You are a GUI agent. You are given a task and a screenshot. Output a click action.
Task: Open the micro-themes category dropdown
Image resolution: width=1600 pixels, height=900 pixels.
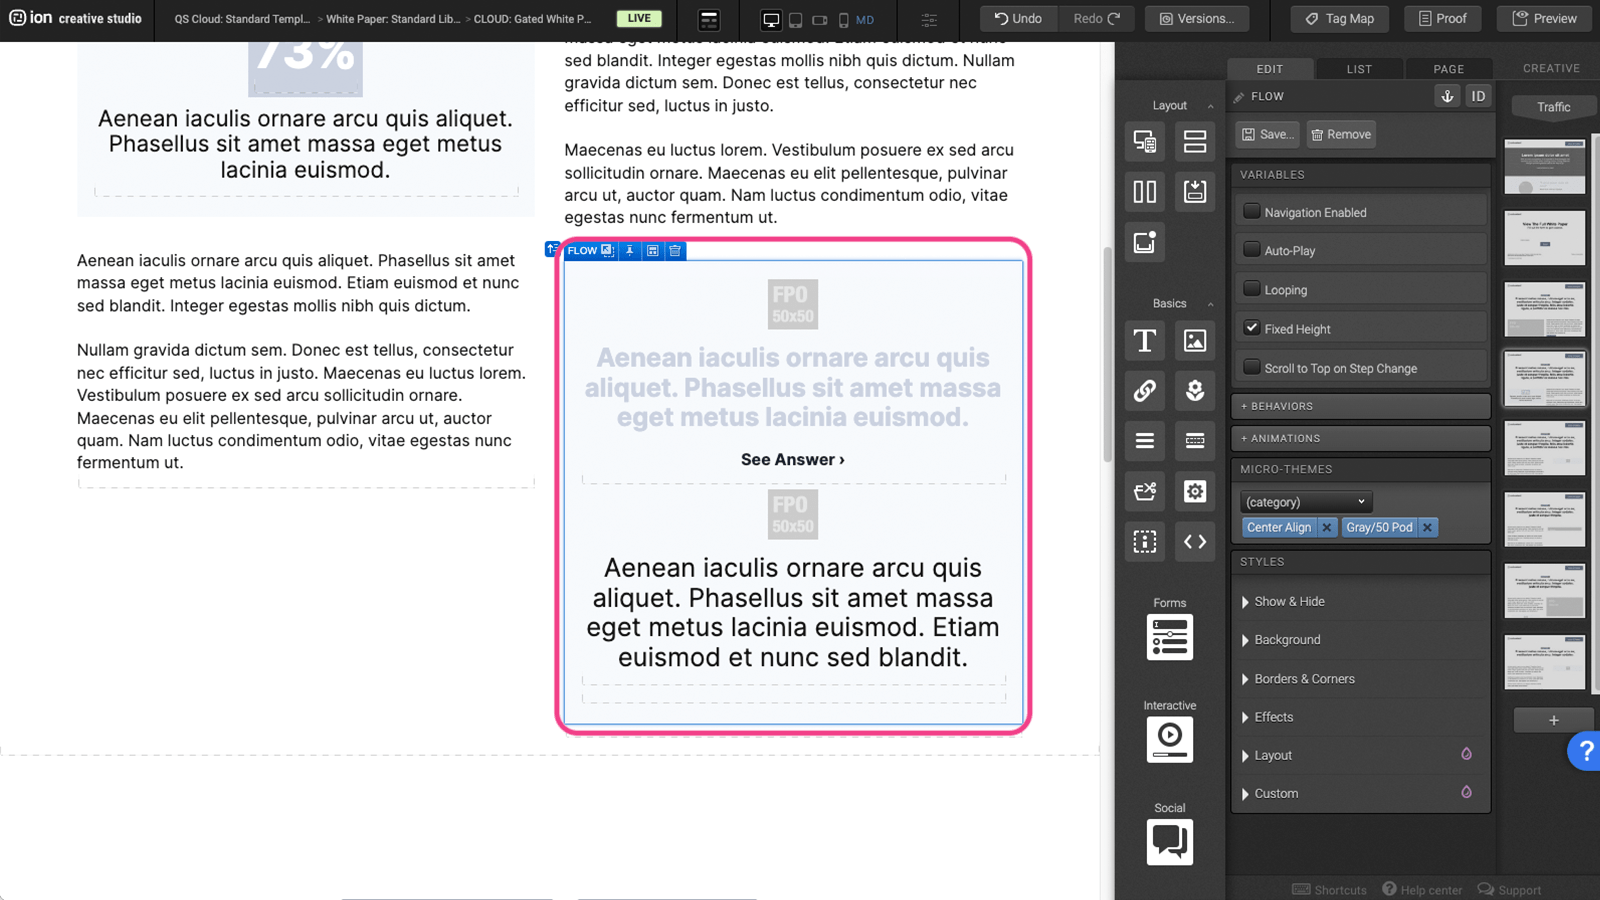tap(1305, 502)
